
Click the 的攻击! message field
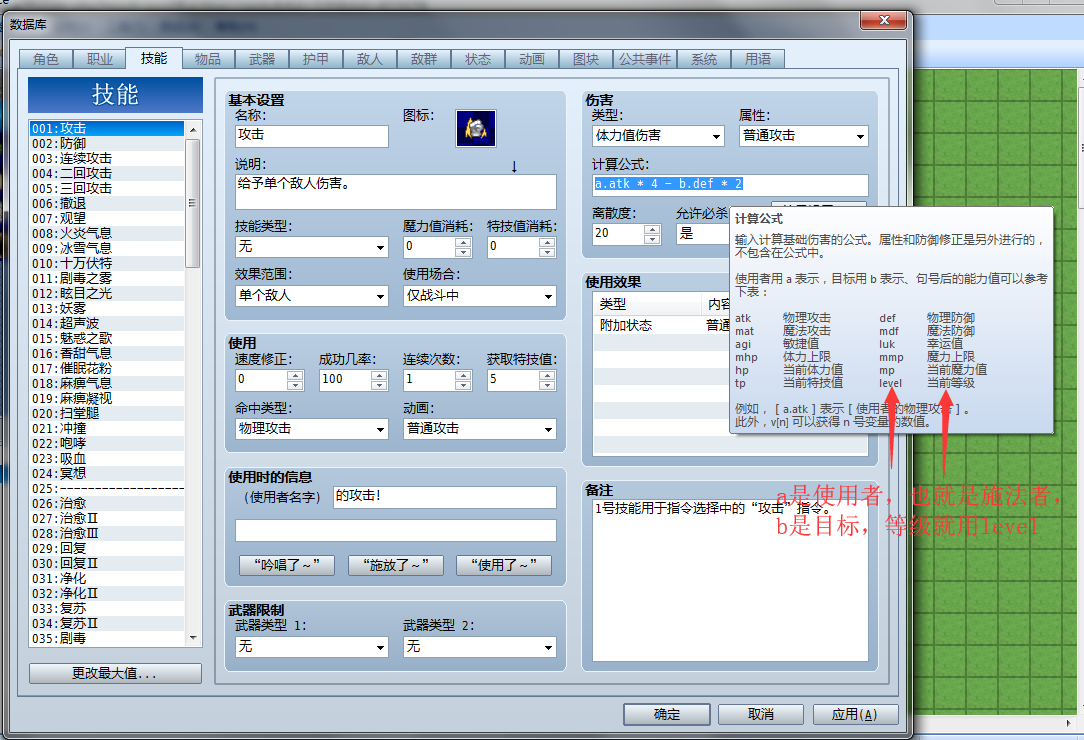[445, 497]
